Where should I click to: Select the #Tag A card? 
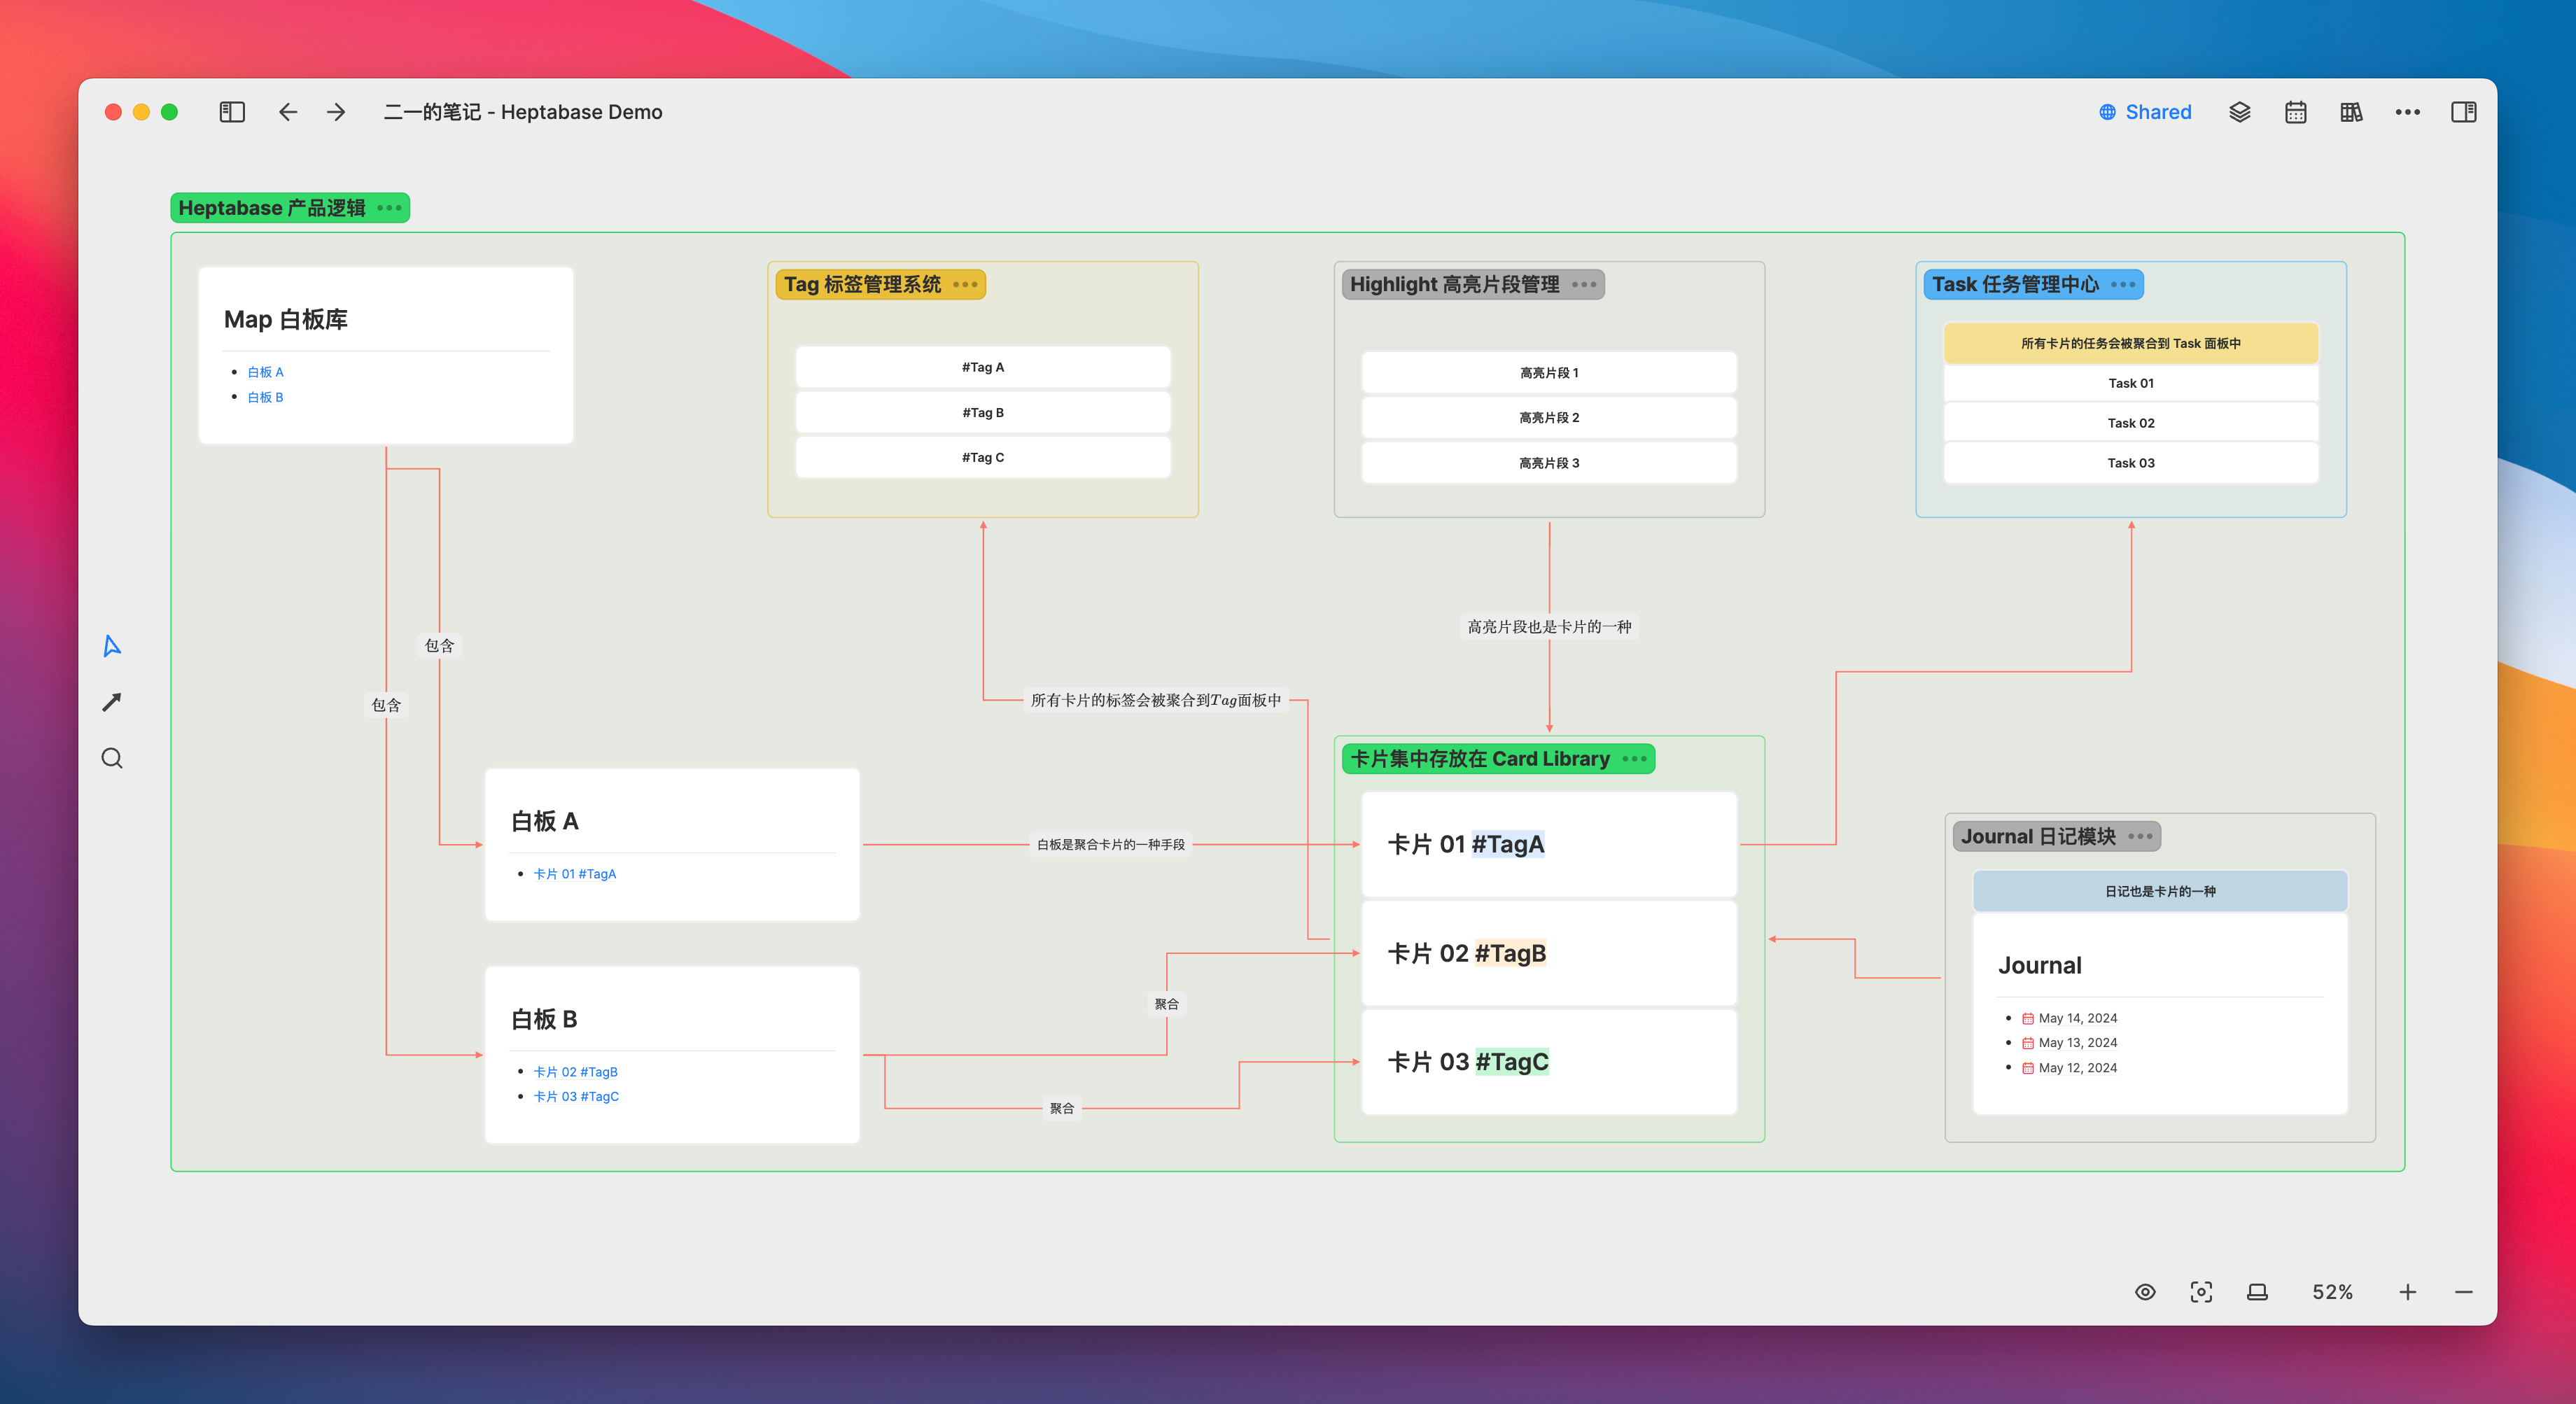pos(983,367)
